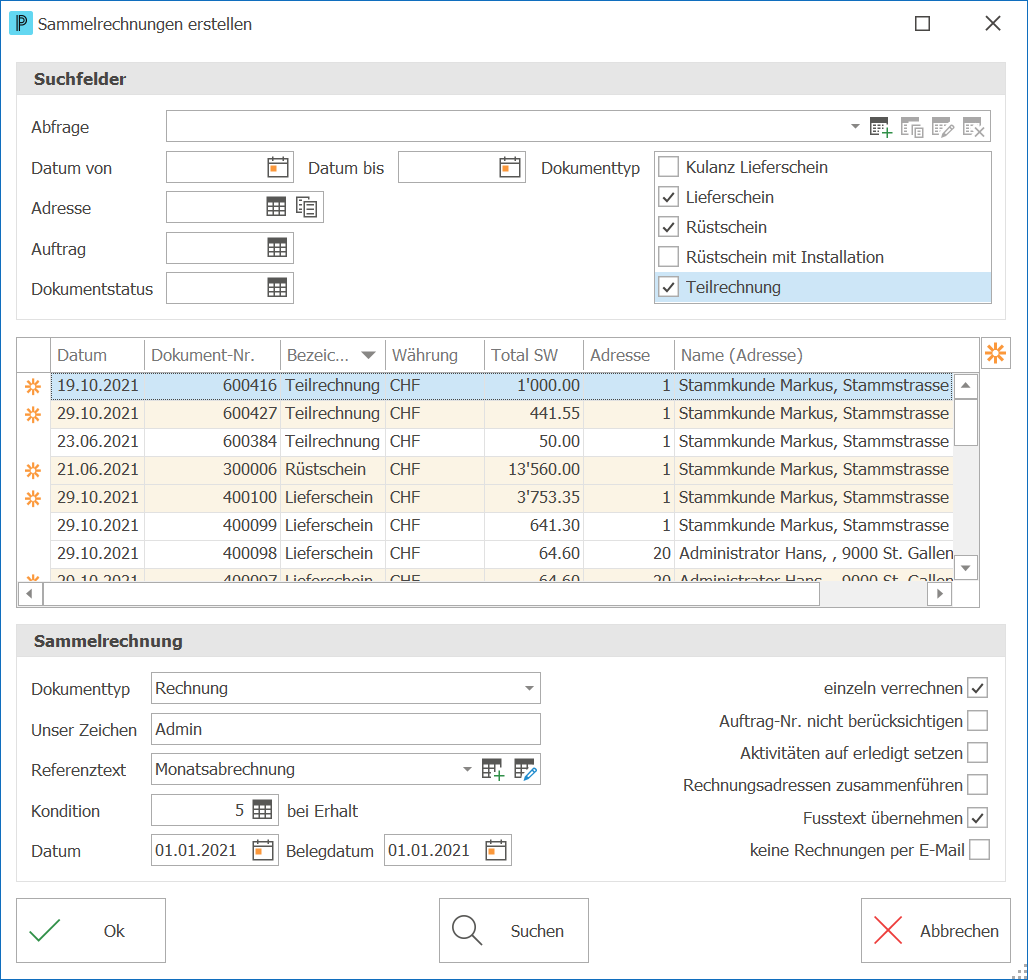Open the Belegdatum calendar picker
The image size is (1028, 980).
pos(496,850)
